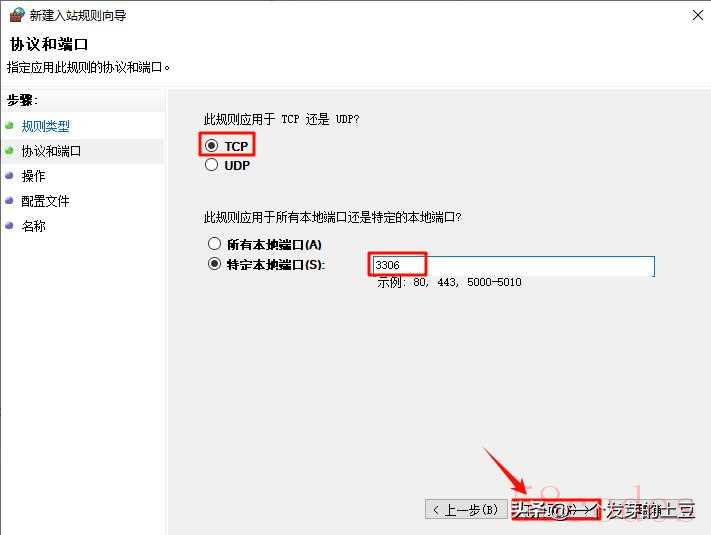This screenshot has height=535, width=711.
Task: Open the 规则类型 step link
Action: click(x=45, y=126)
